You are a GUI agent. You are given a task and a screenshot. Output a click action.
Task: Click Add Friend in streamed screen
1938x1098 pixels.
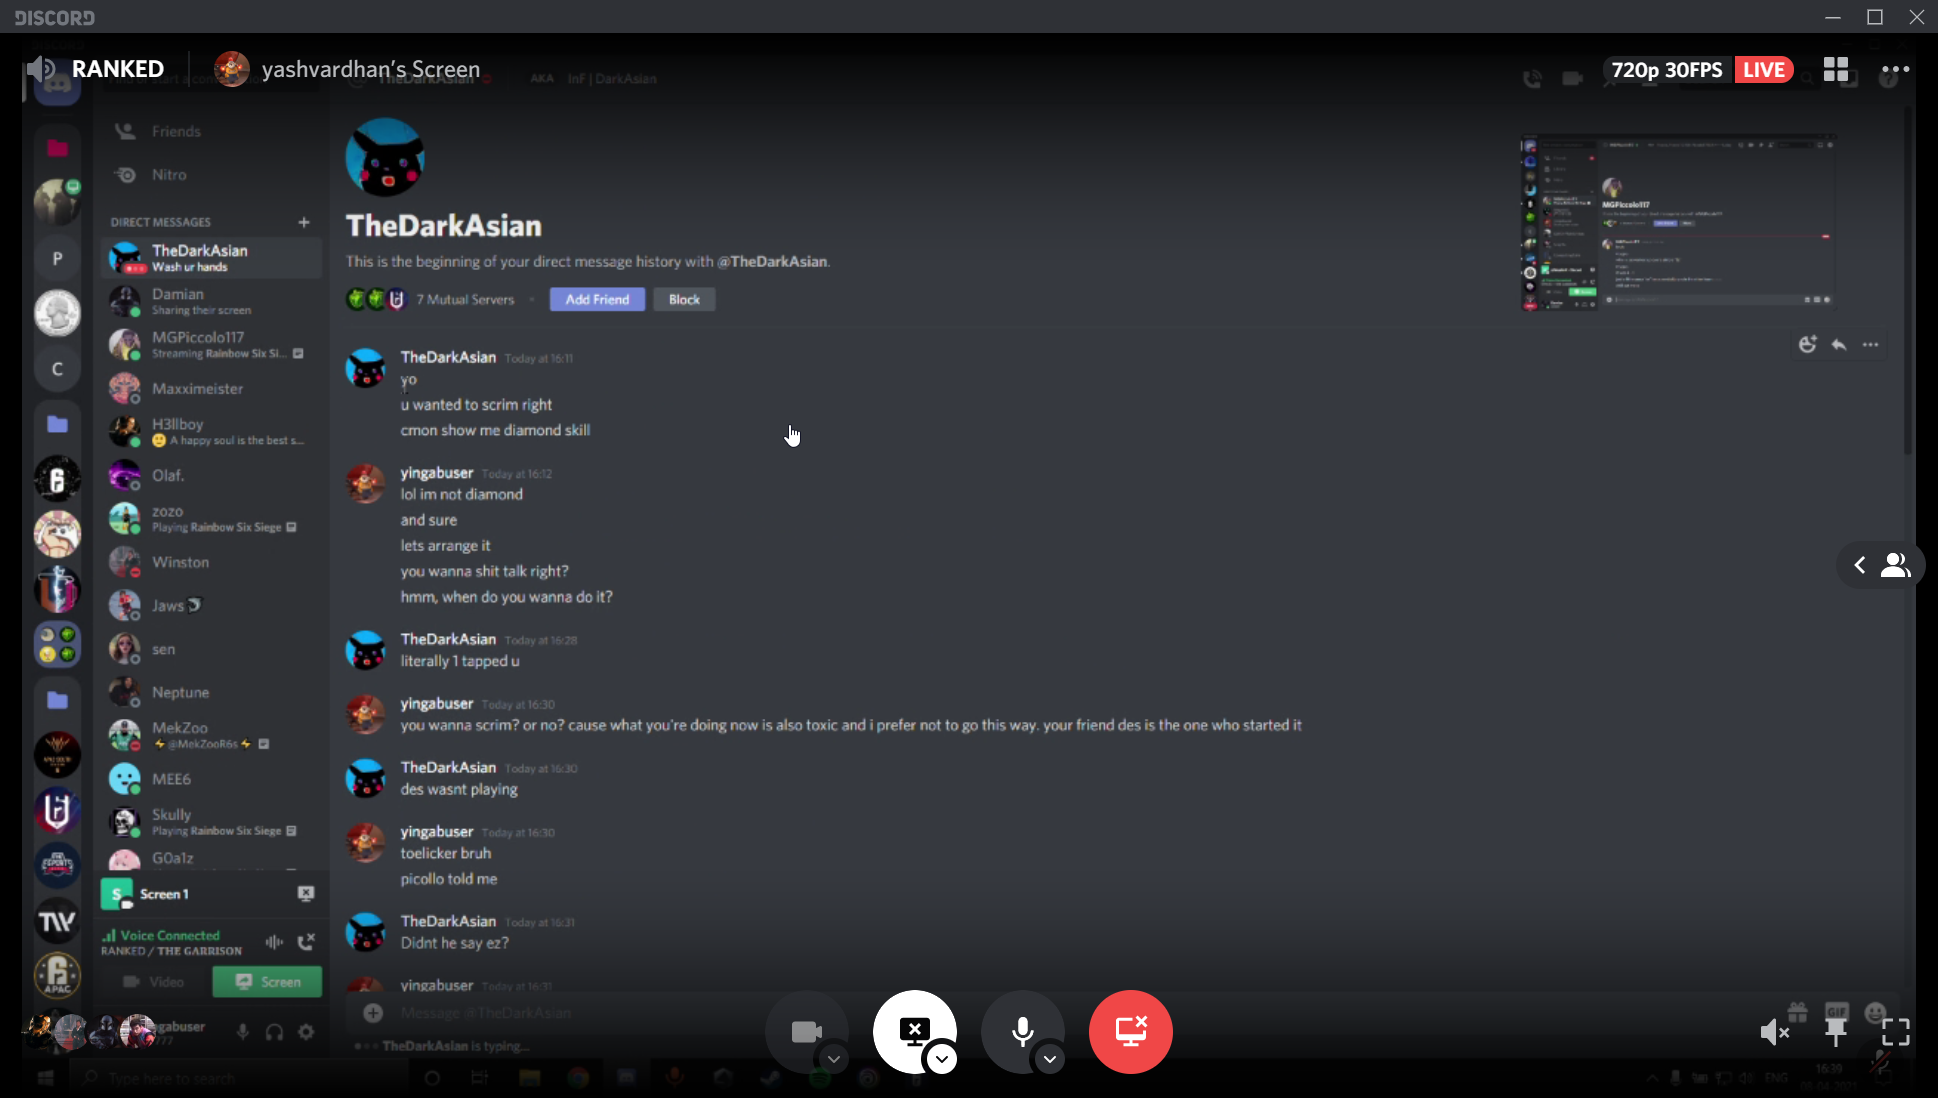tap(597, 299)
